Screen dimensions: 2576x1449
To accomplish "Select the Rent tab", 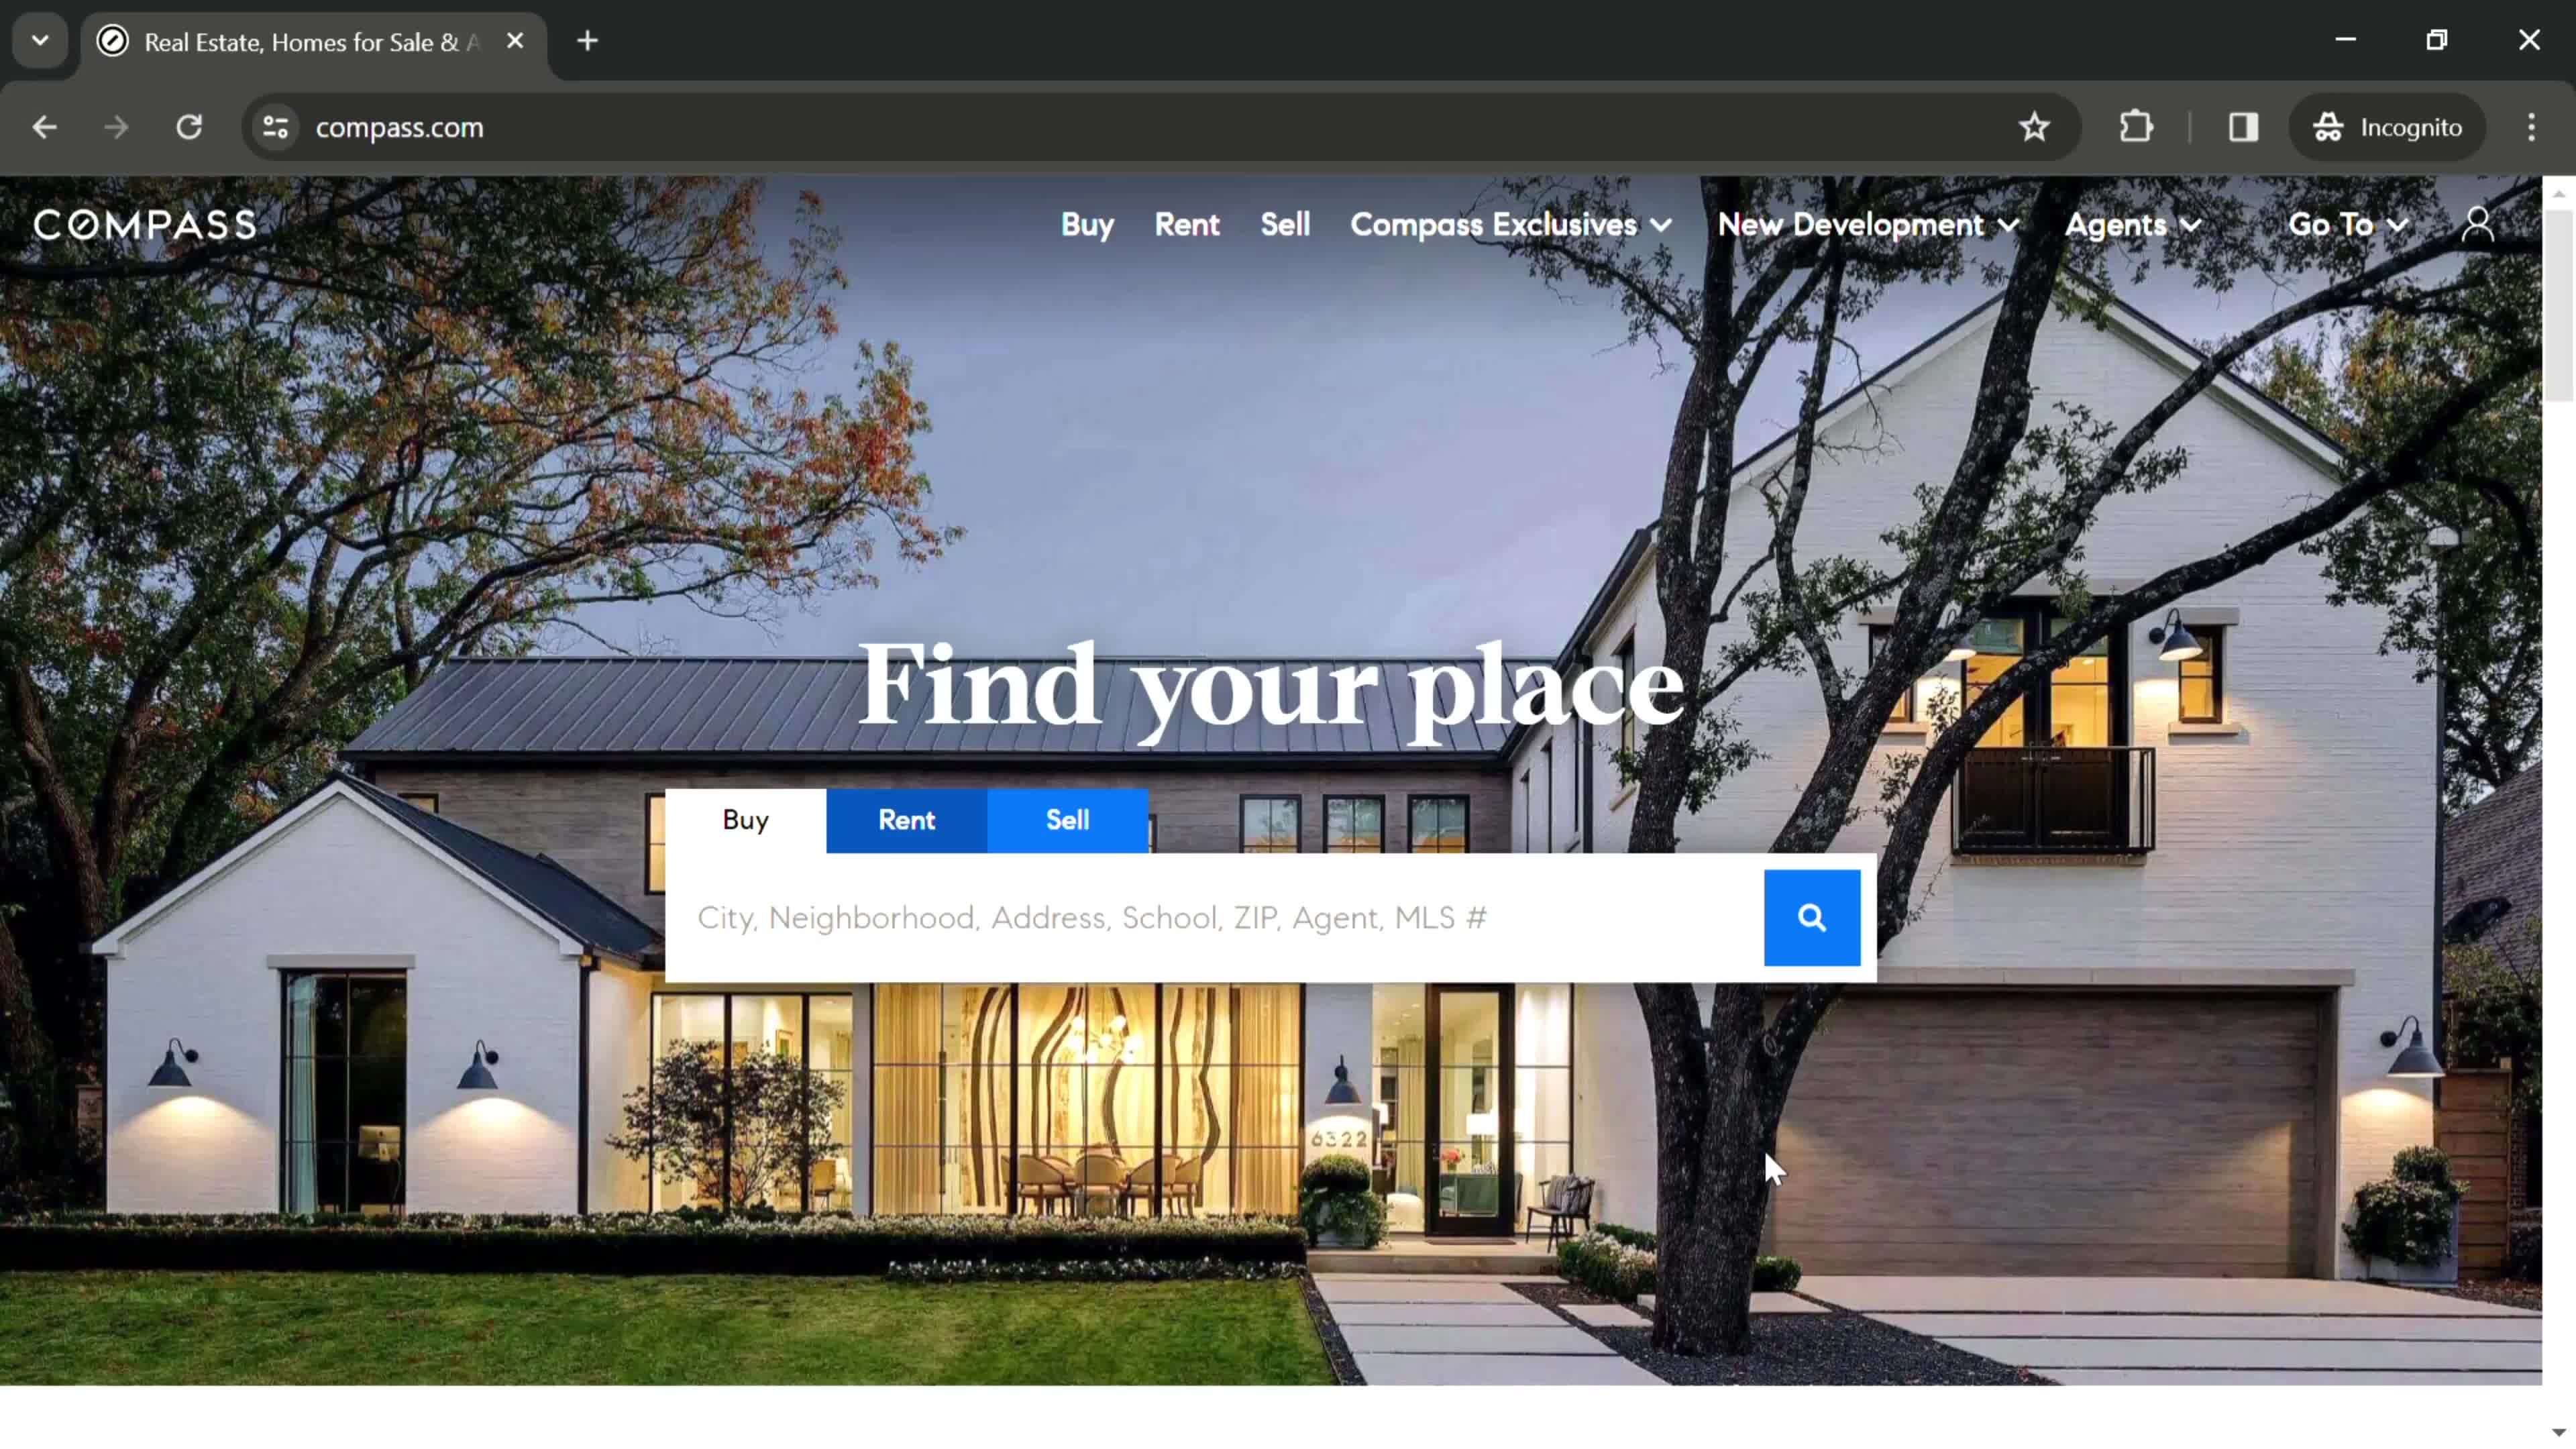I will 906,819.
